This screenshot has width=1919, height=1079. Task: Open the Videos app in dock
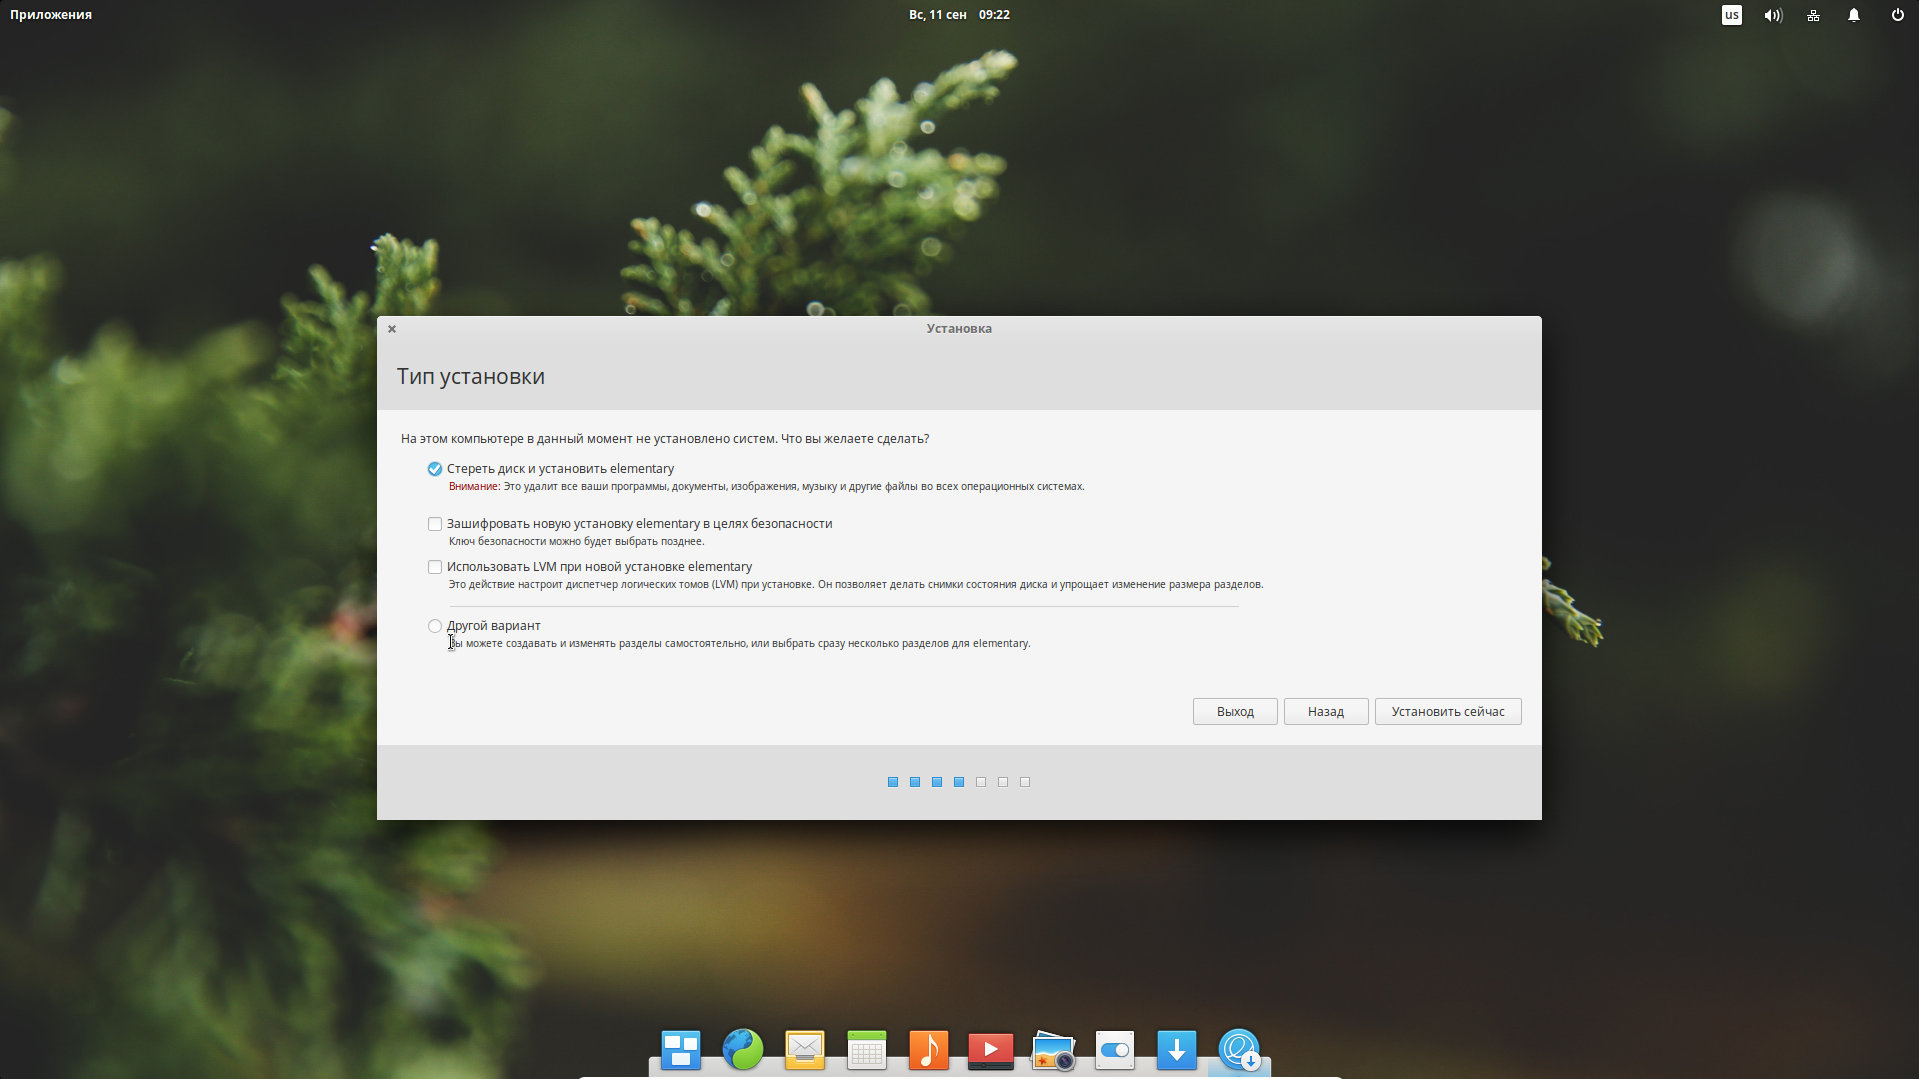click(x=991, y=1050)
